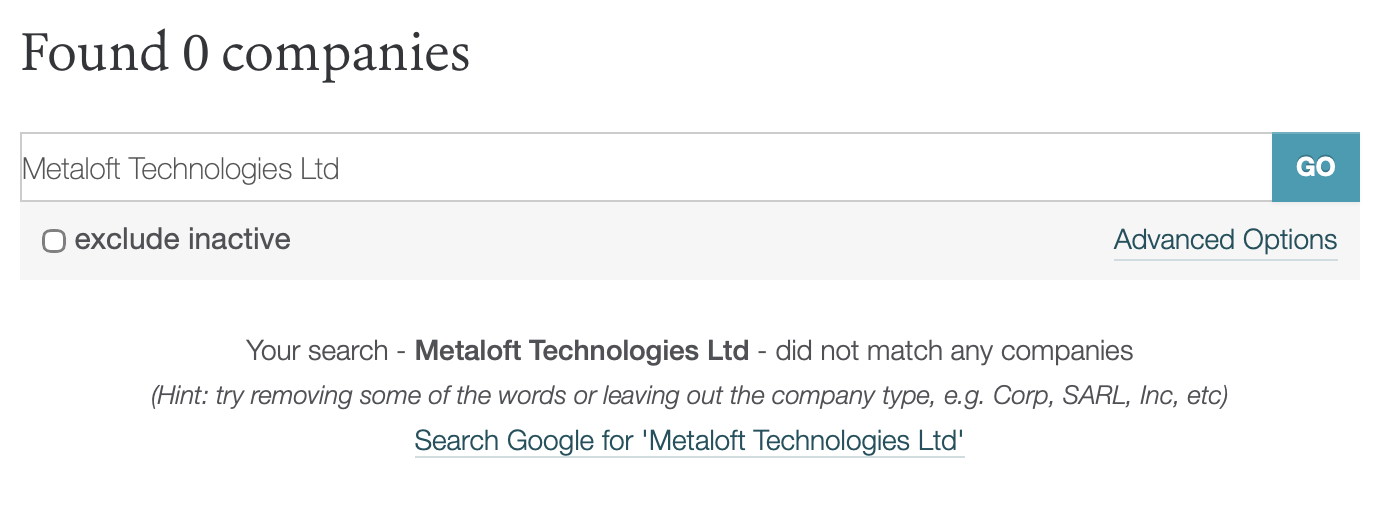Click 'Your search' text in the message
Screen dimensions: 1378x520
click(316, 352)
